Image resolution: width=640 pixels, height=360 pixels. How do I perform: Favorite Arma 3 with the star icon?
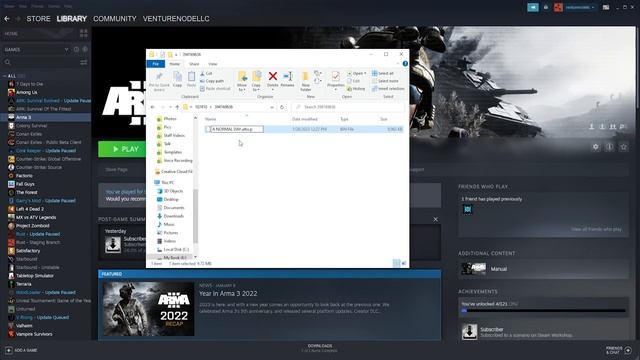(x=623, y=147)
